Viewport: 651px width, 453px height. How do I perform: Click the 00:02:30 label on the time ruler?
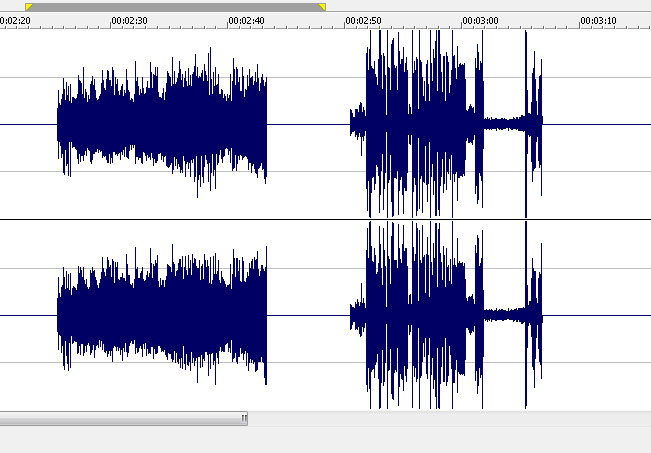[x=130, y=21]
